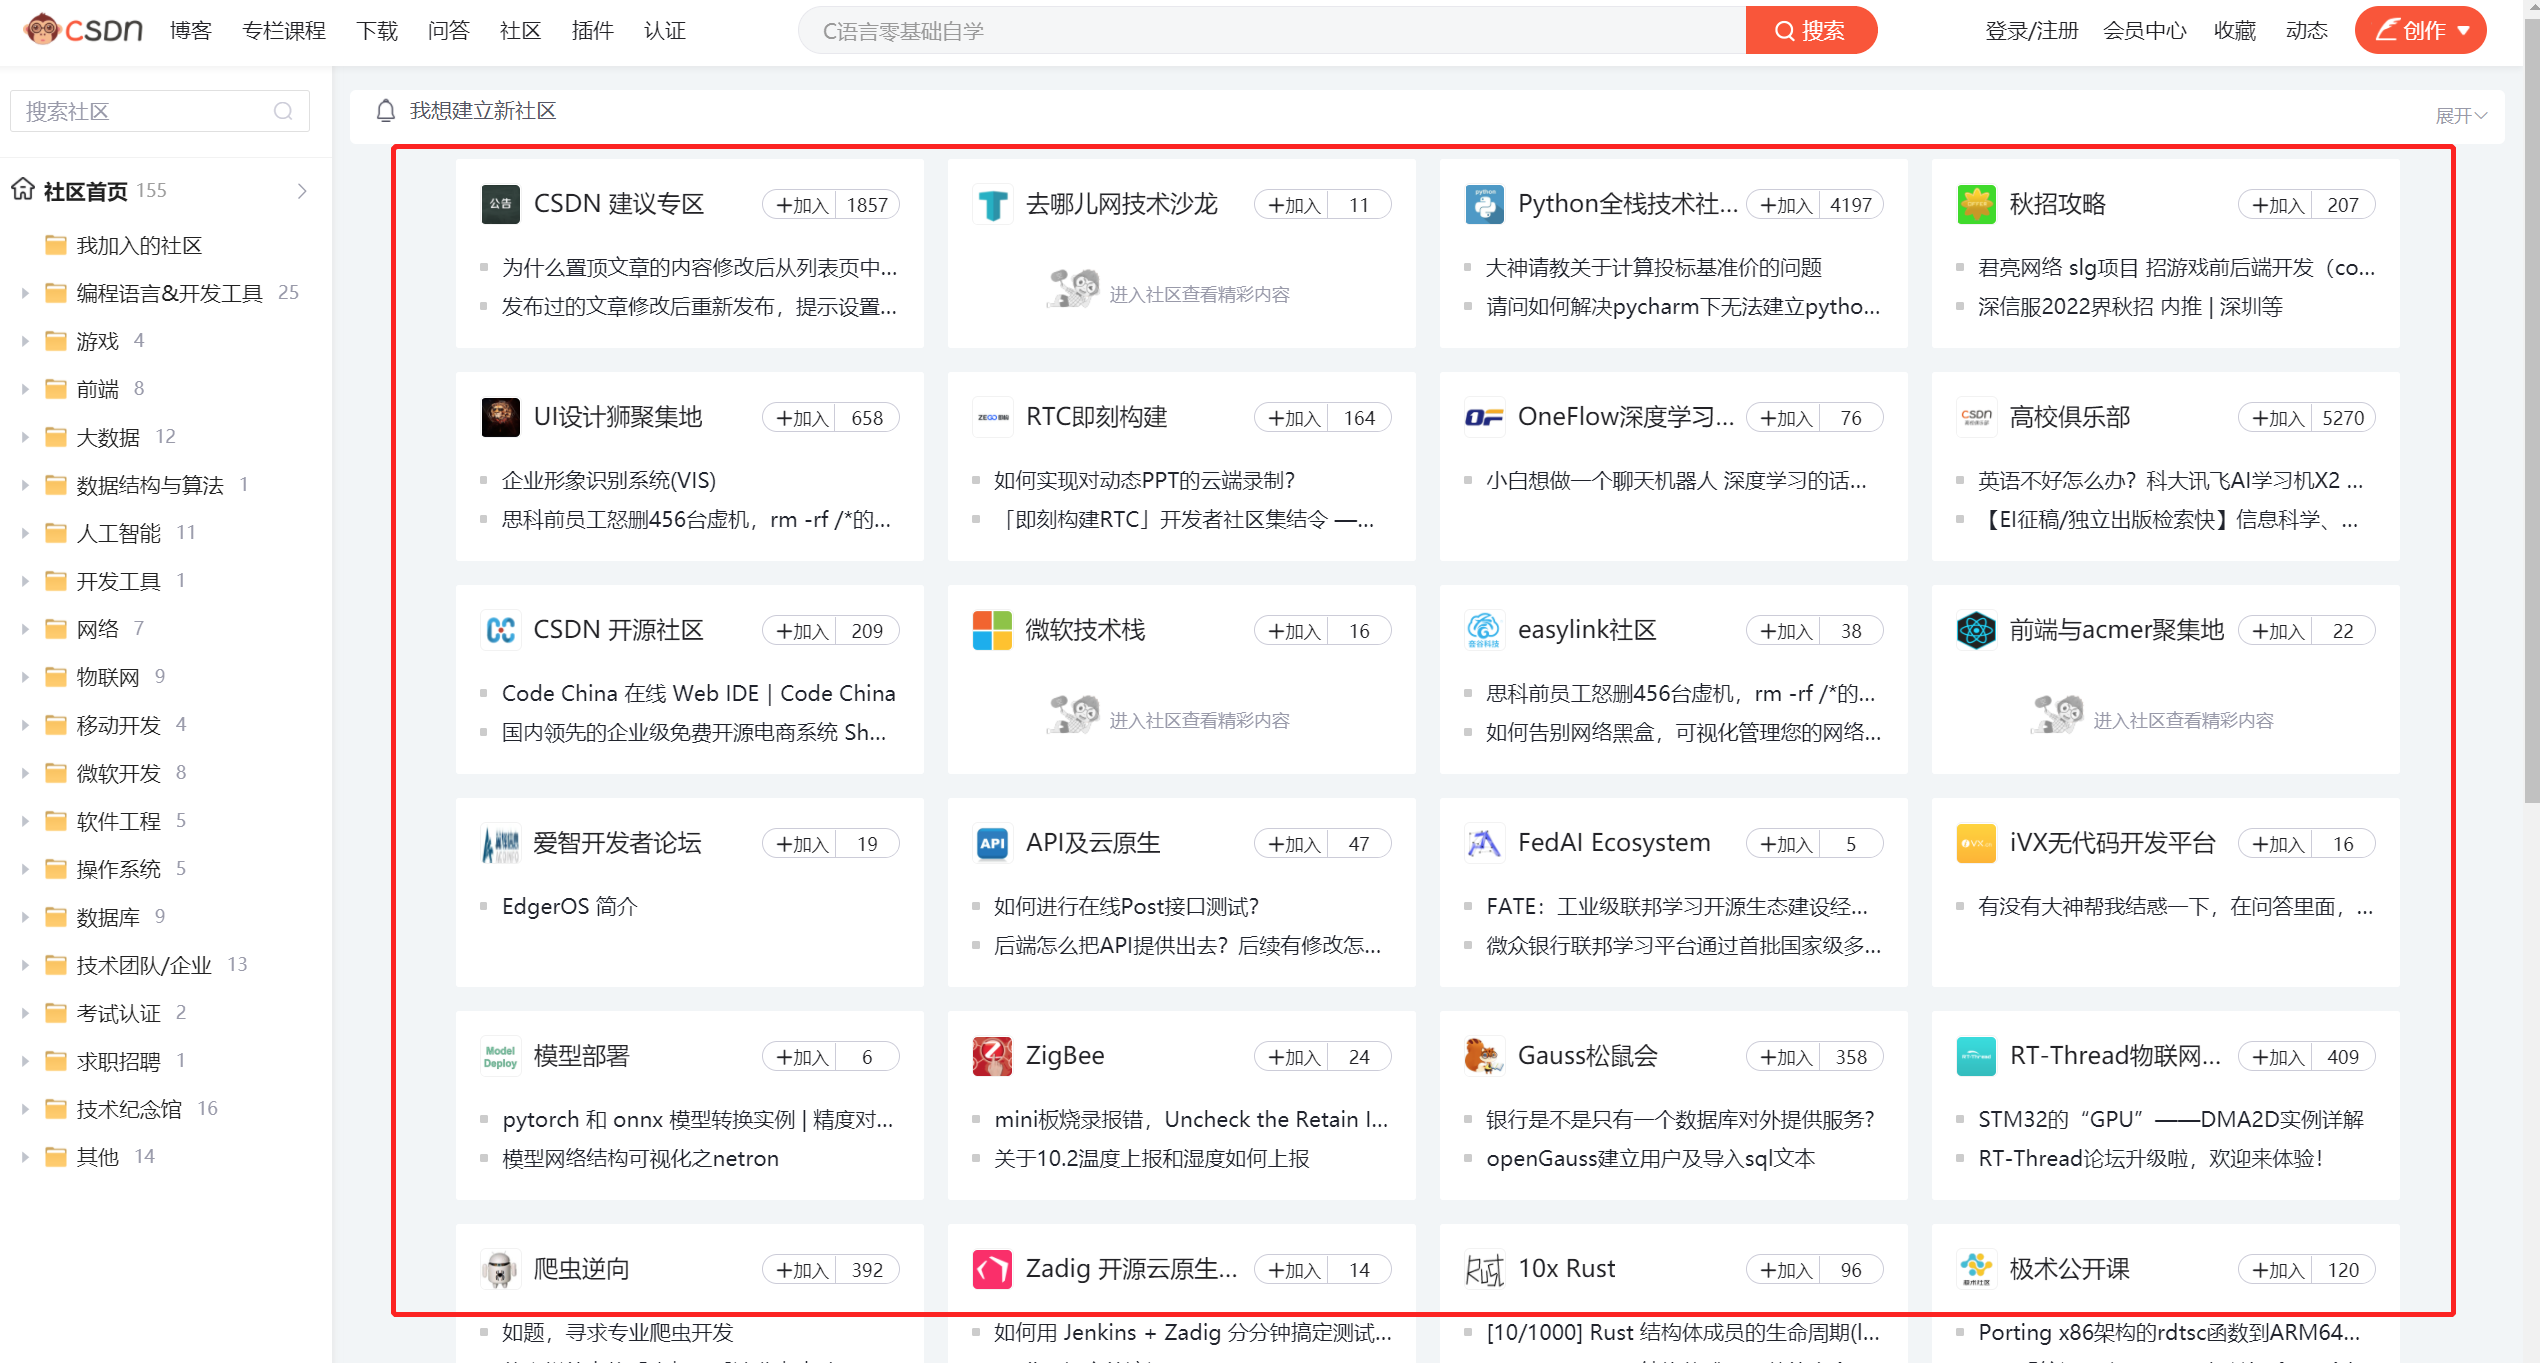Open post 如何进行在线Post接口测试?

pos(1126,906)
